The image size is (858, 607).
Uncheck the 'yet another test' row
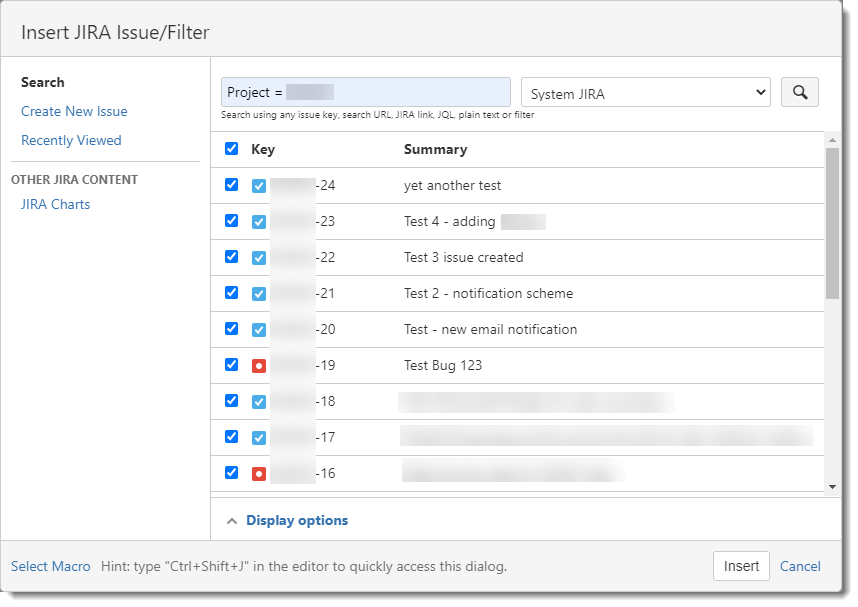click(231, 184)
